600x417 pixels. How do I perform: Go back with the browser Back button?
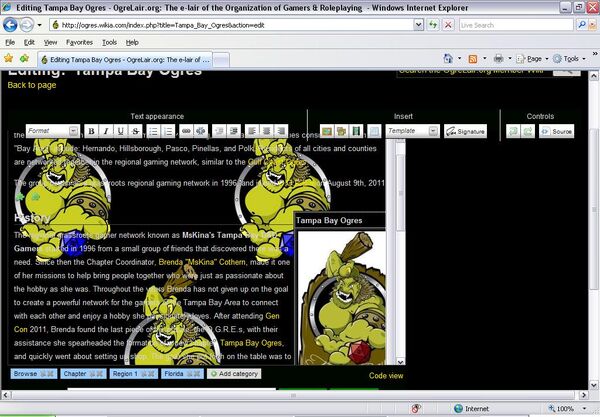[x=10, y=25]
